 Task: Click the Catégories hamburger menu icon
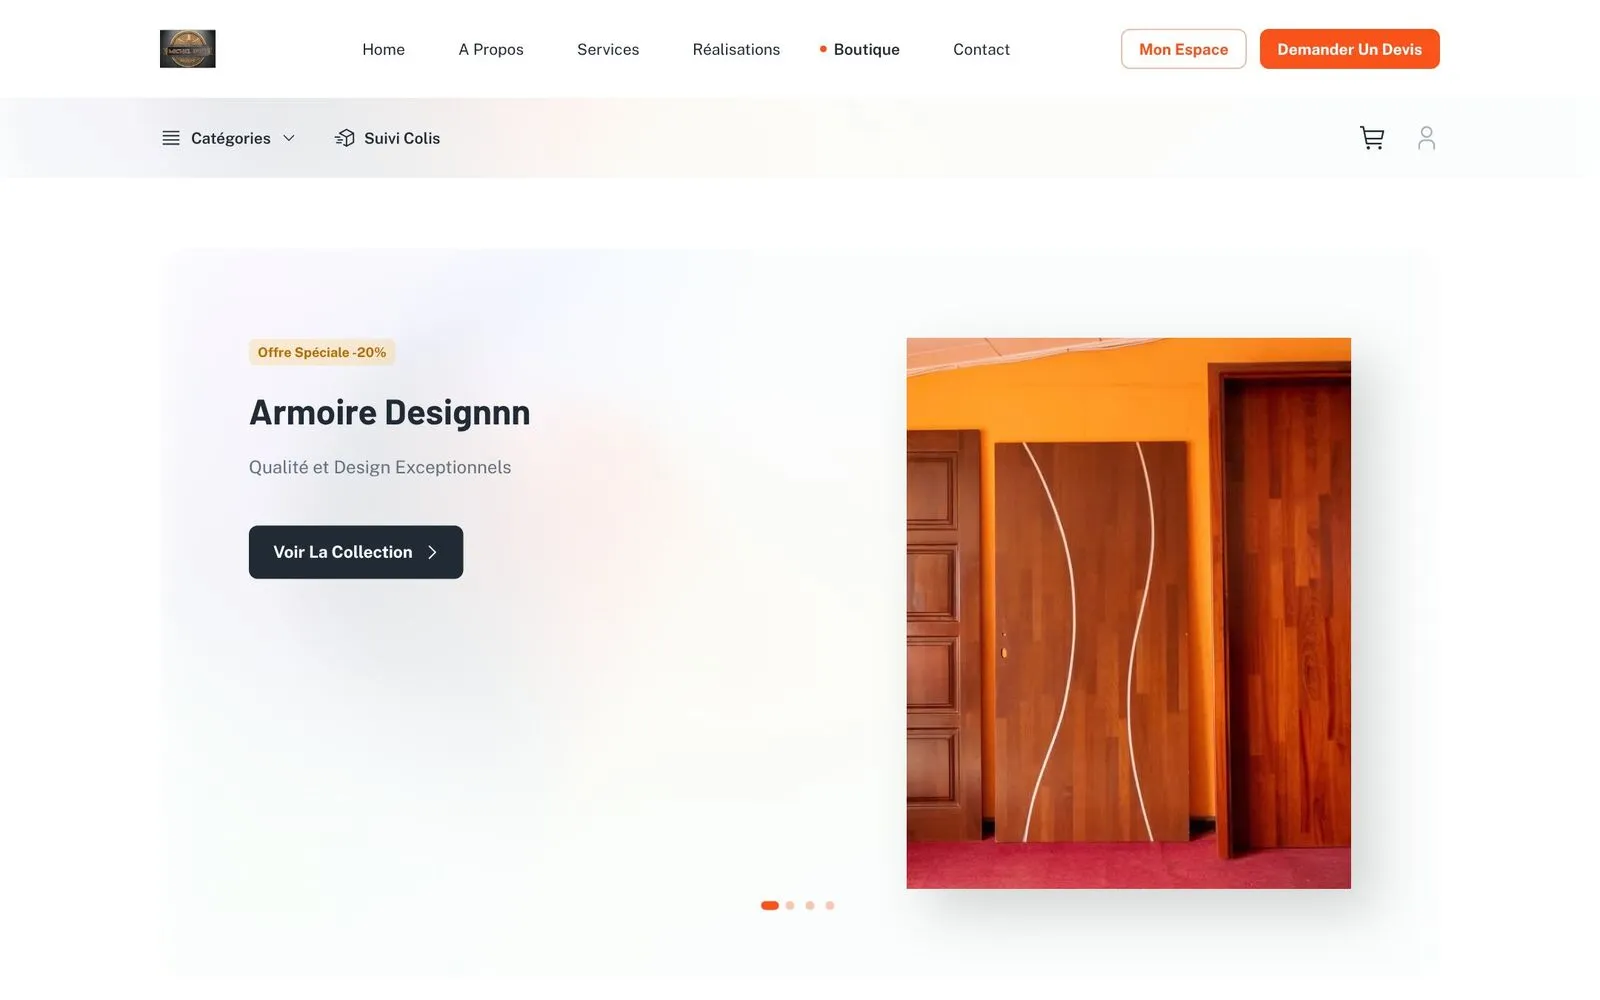pos(171,138)
